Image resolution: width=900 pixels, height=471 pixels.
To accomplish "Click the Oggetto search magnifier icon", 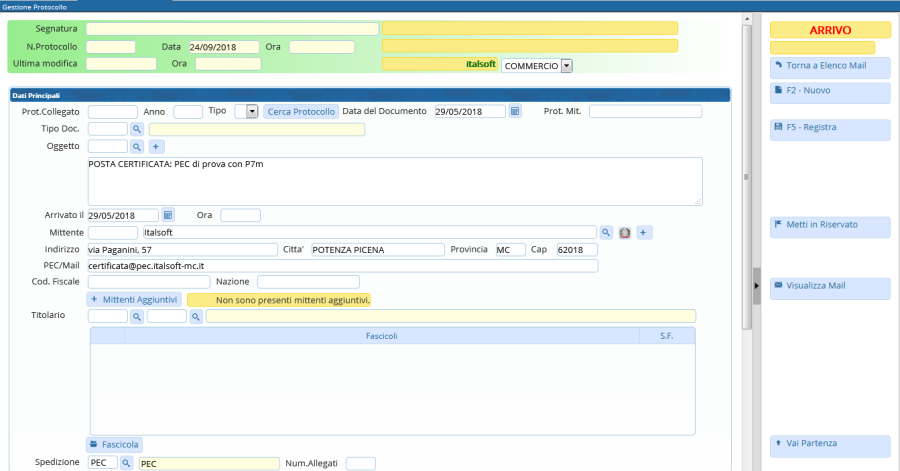I will point(137,146).
